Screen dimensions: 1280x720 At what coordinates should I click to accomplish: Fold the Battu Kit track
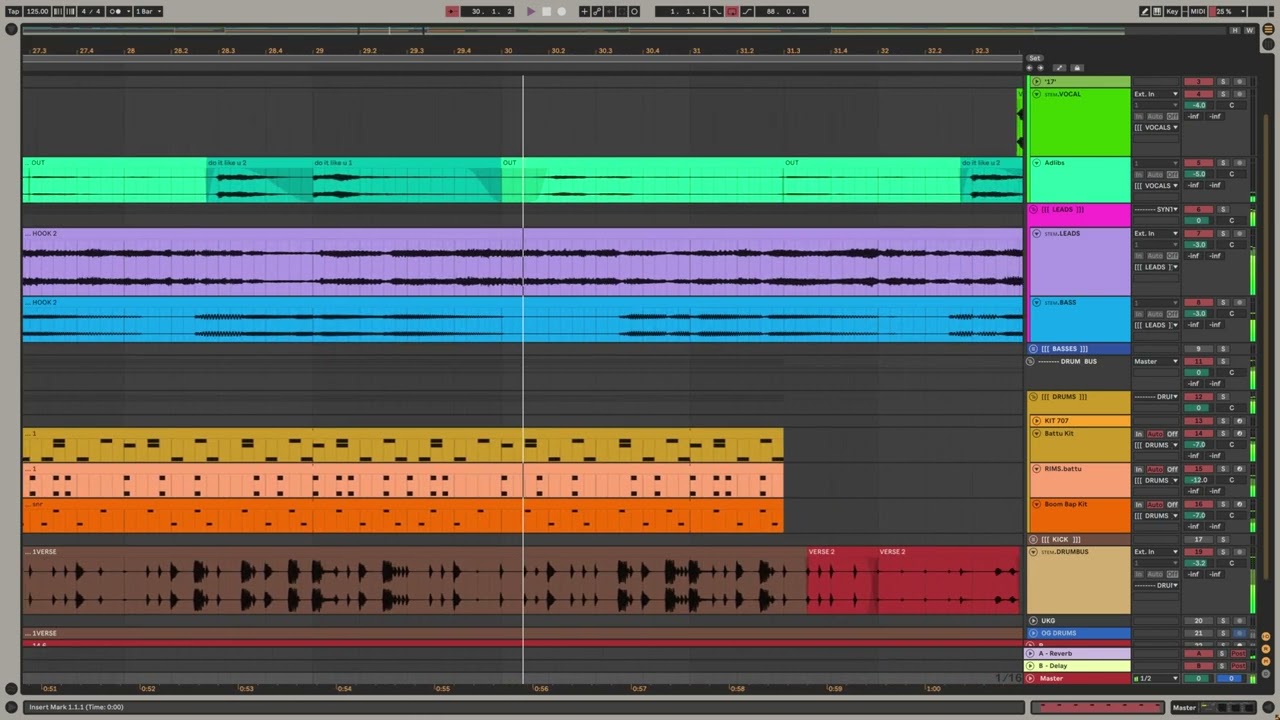pos(1036,434)
